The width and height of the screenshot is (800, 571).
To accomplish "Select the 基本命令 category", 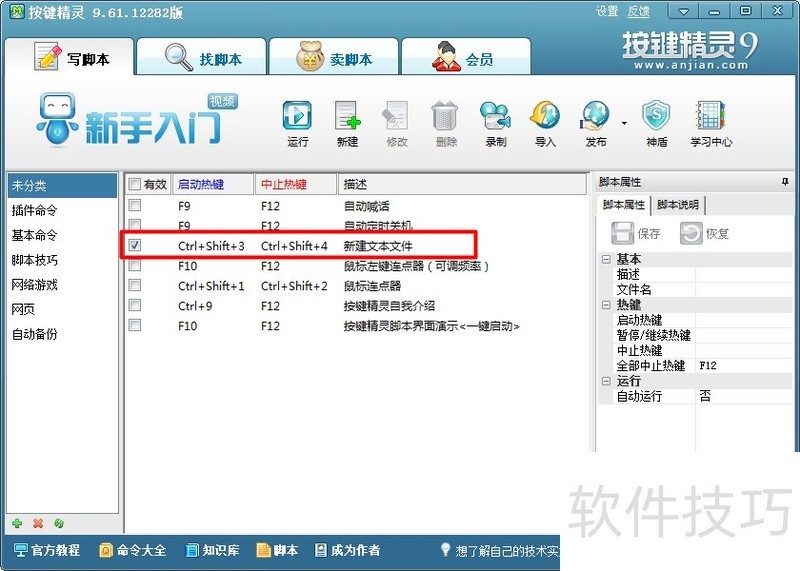I will click(62, 235).
